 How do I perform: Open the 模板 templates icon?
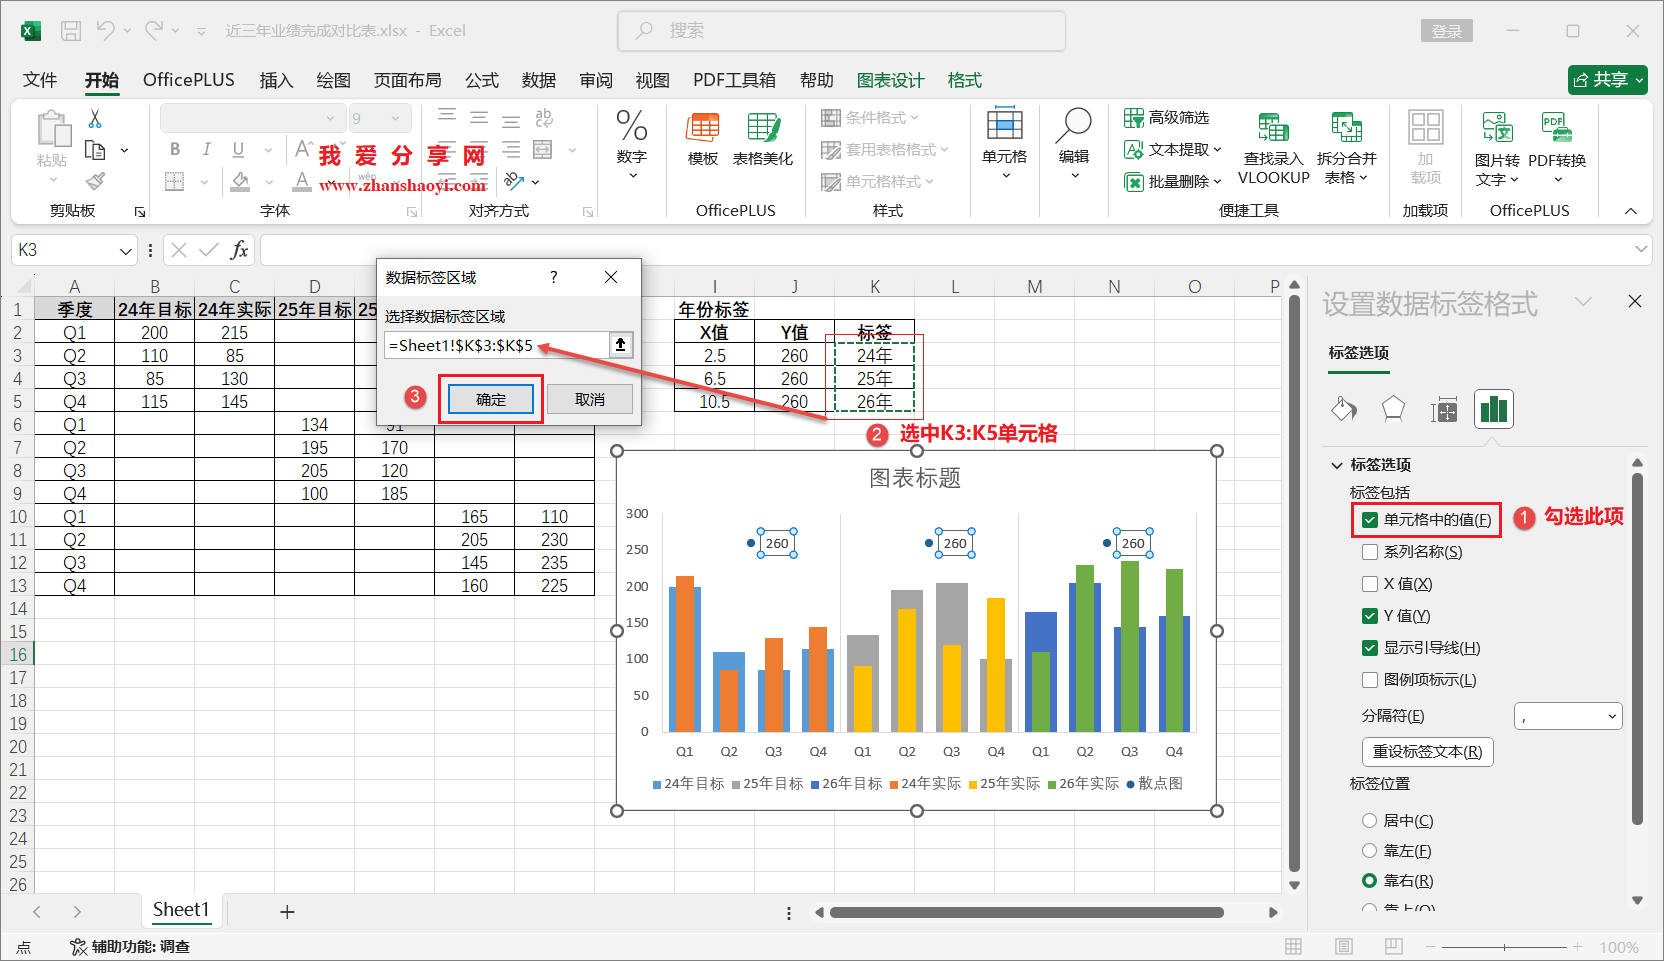click(x=703, y=128)
